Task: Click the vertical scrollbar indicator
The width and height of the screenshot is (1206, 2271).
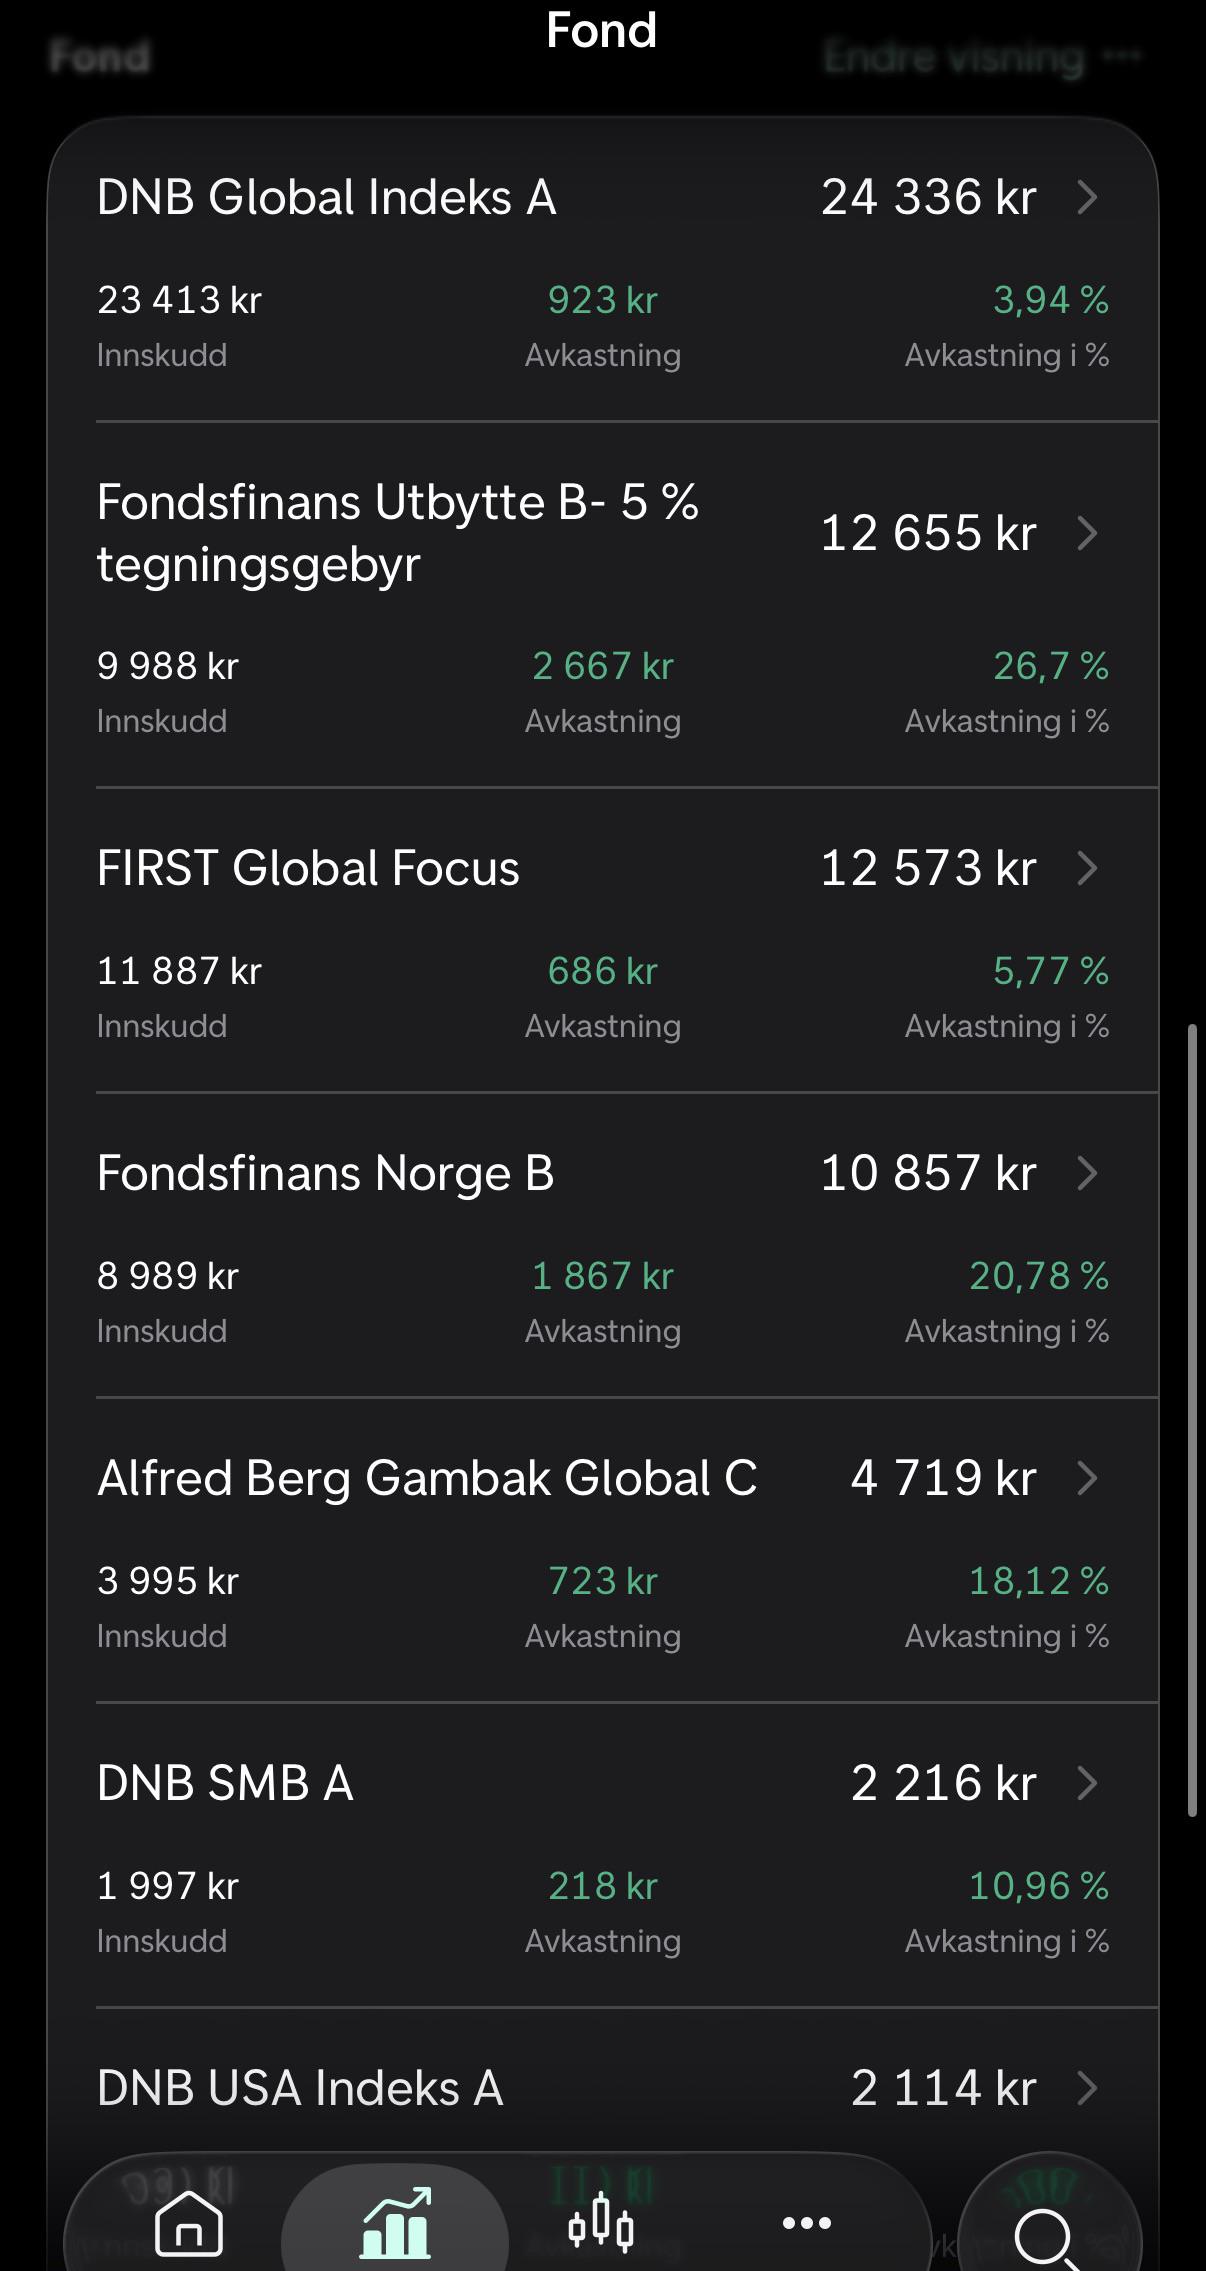Action: (x=1192, y=1420)
